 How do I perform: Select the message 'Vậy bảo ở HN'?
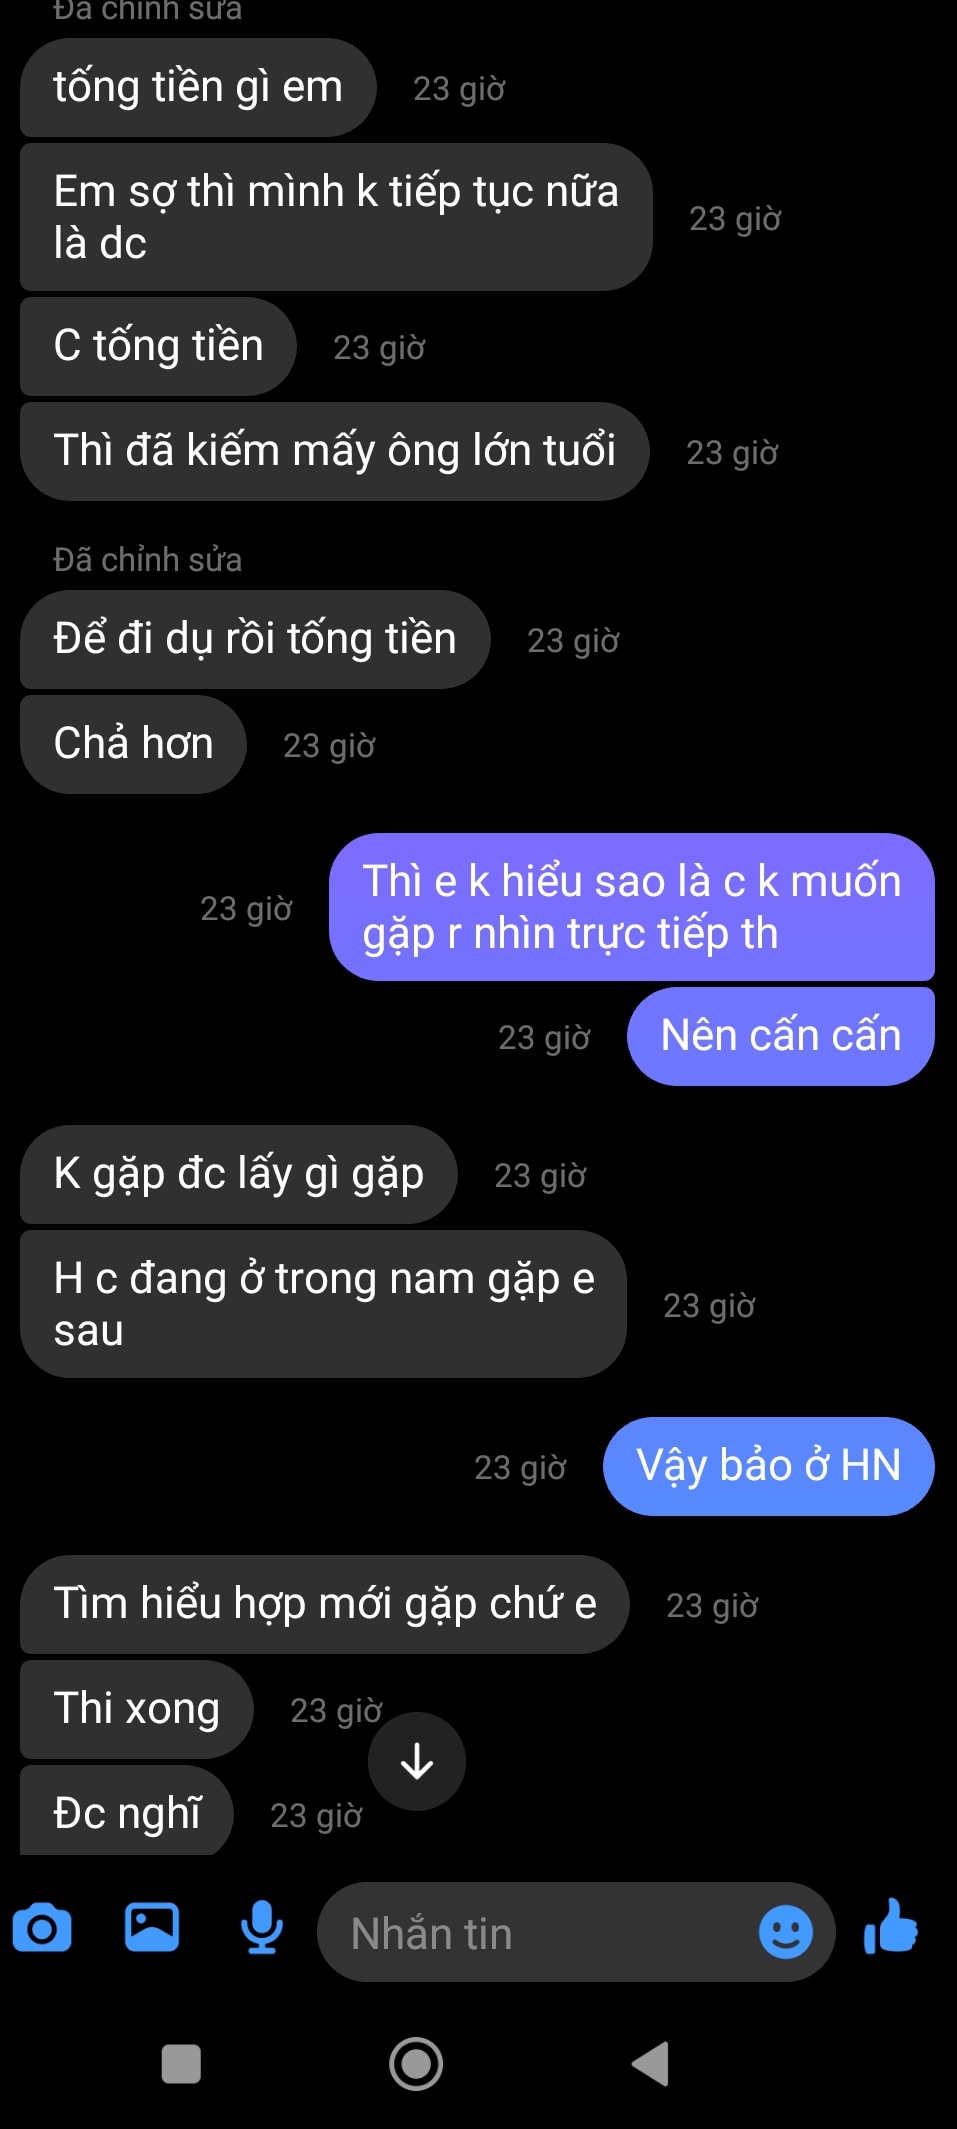point(769,1466)
